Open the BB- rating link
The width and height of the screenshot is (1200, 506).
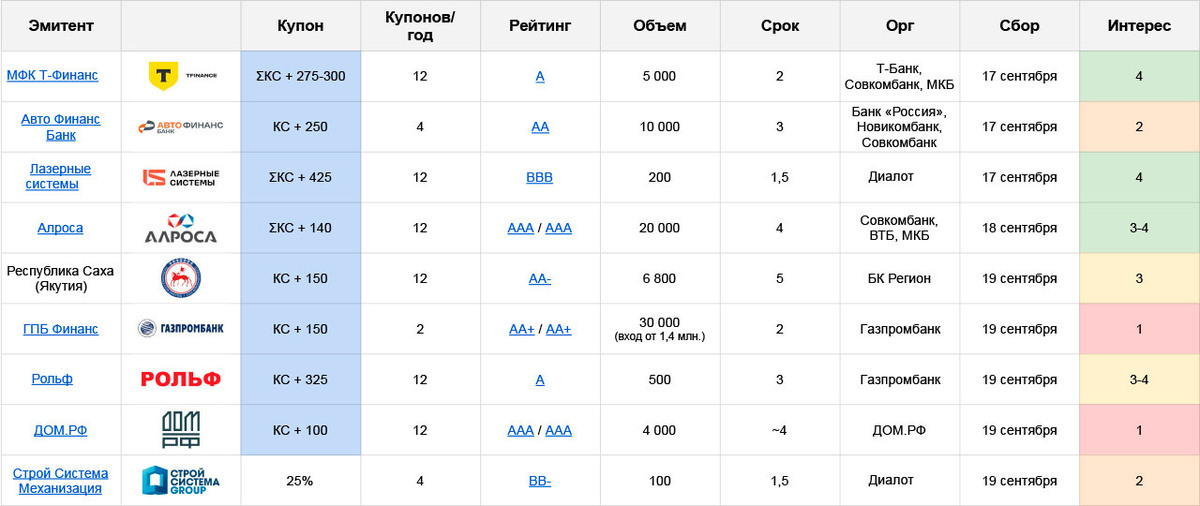point(539,481)
